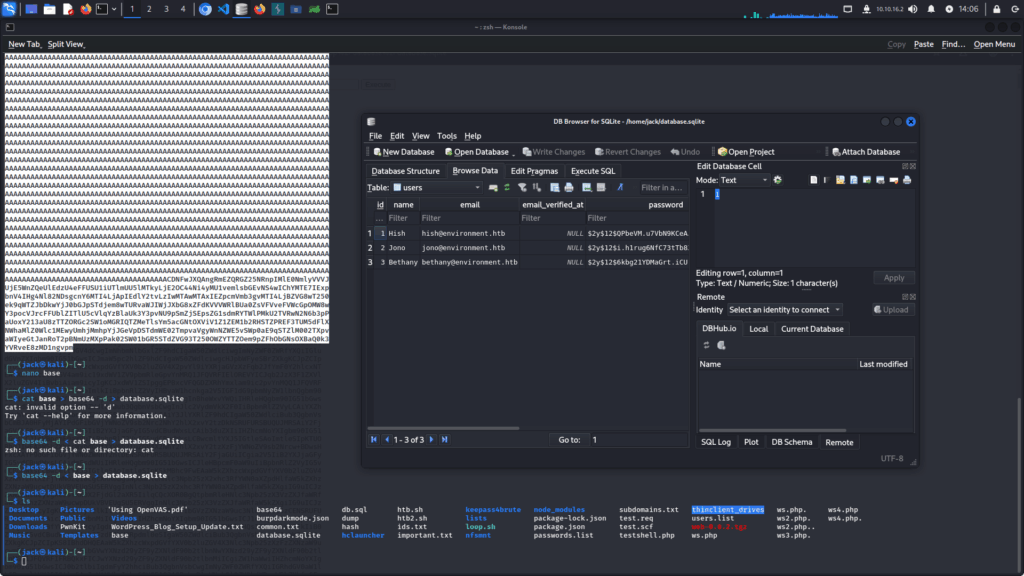
Task: Open the Mode dropdown set to Text
Action: [x=744, y=180]
